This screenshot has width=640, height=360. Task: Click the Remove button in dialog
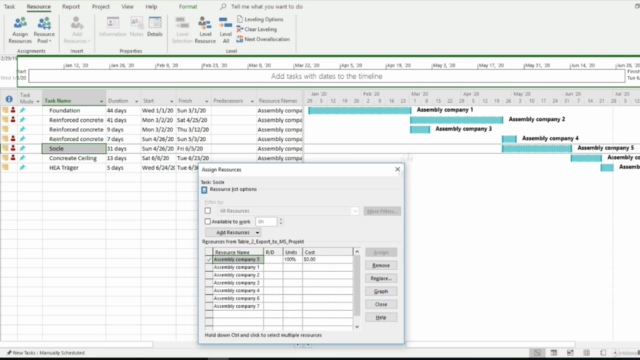coord(381,265)
